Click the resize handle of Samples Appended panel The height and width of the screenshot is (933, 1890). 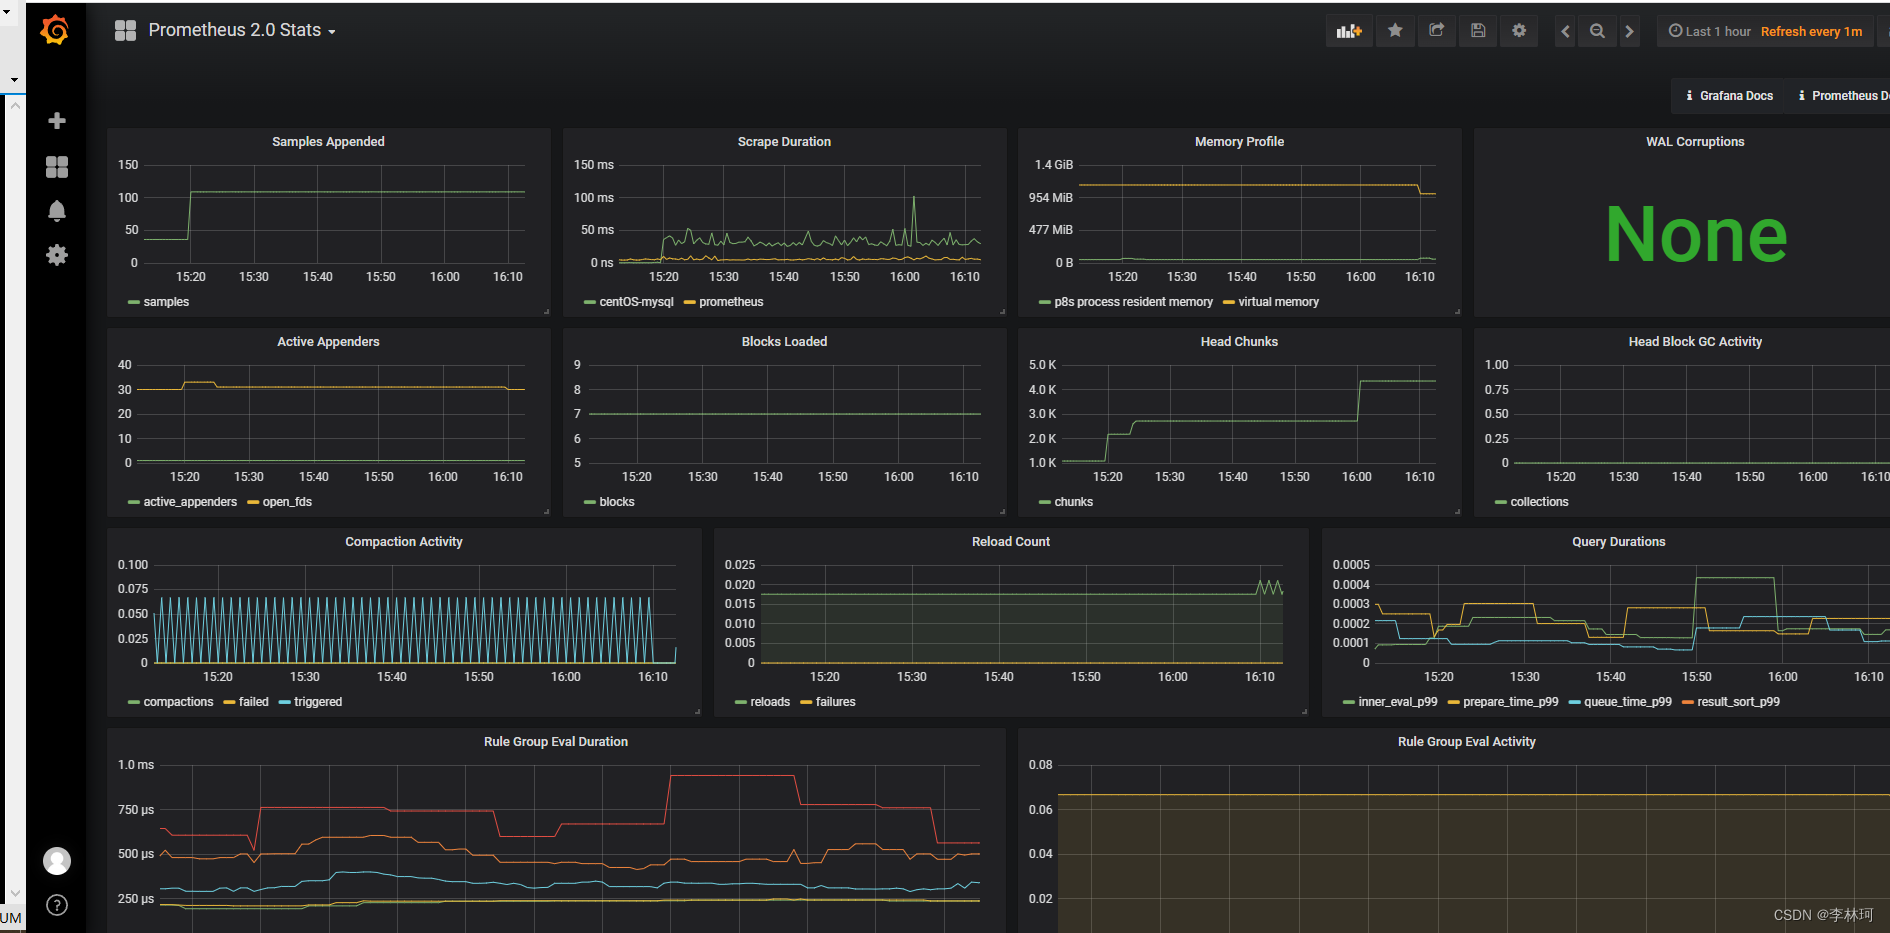pos(546,312)
